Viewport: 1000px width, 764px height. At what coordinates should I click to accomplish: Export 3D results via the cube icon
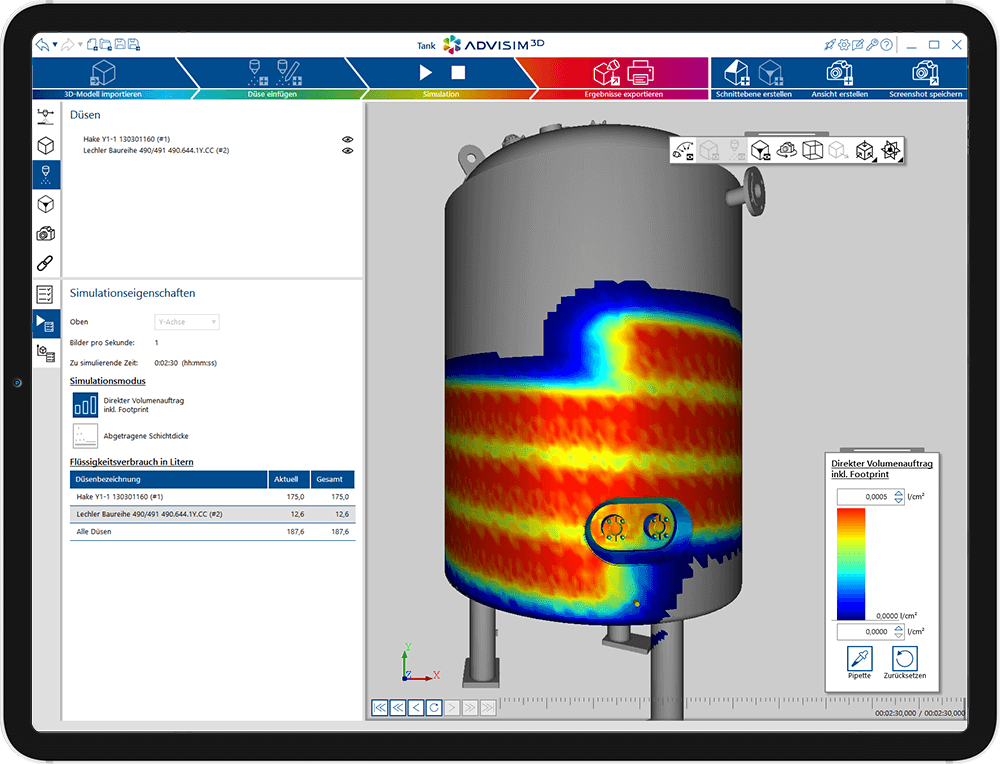tap(607, 73)
